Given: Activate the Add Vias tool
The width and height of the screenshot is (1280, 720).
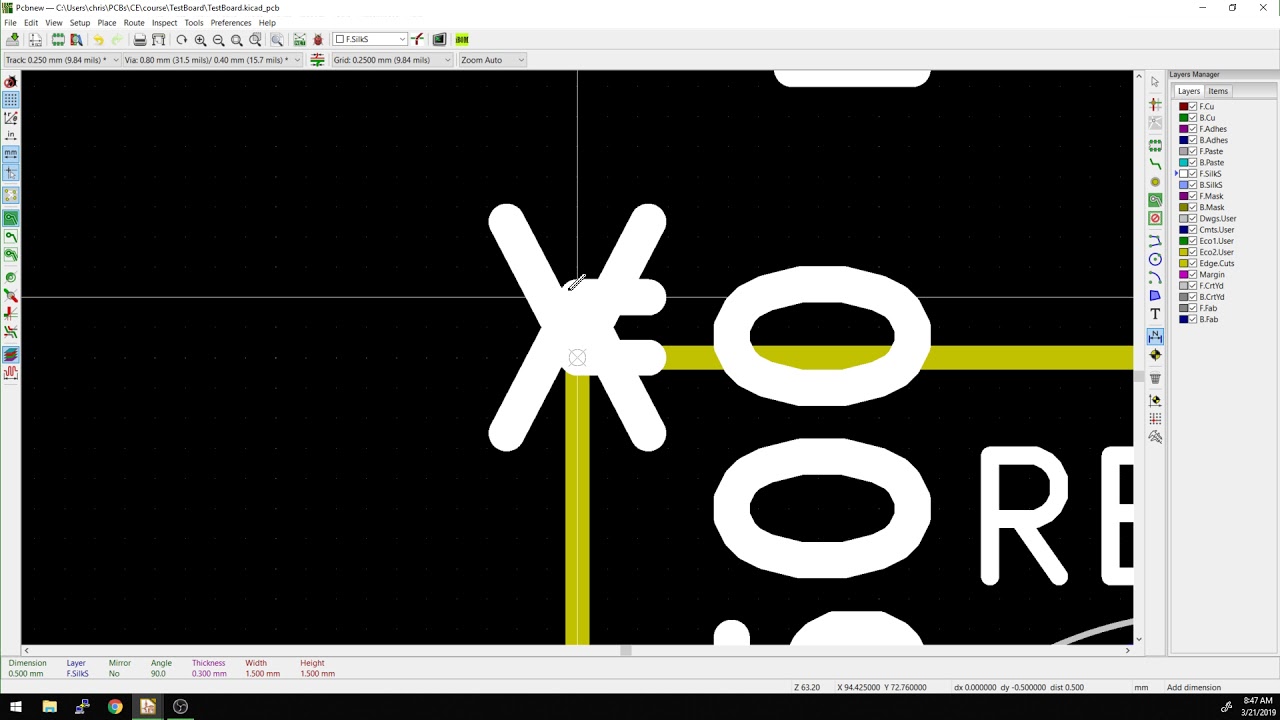Looking at the screenshot, I should [x=1155, y=182].
